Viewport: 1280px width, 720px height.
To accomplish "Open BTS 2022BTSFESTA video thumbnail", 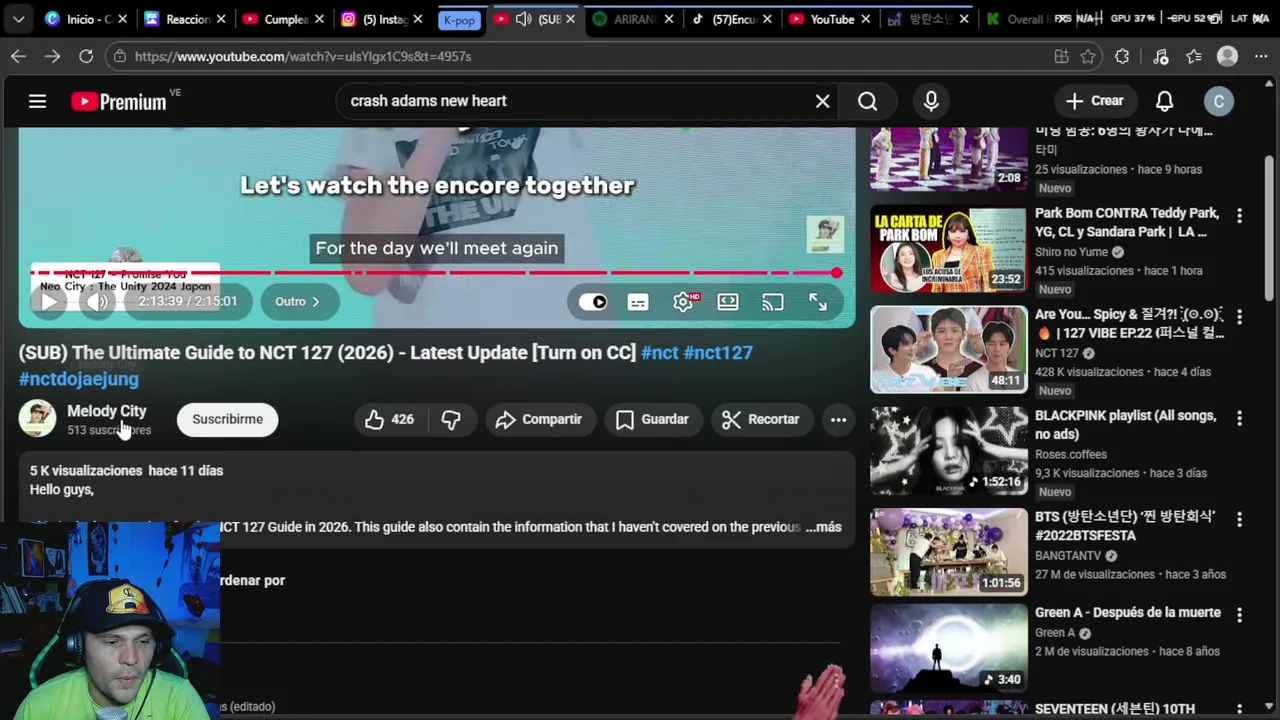I will (x=948, y=552).
